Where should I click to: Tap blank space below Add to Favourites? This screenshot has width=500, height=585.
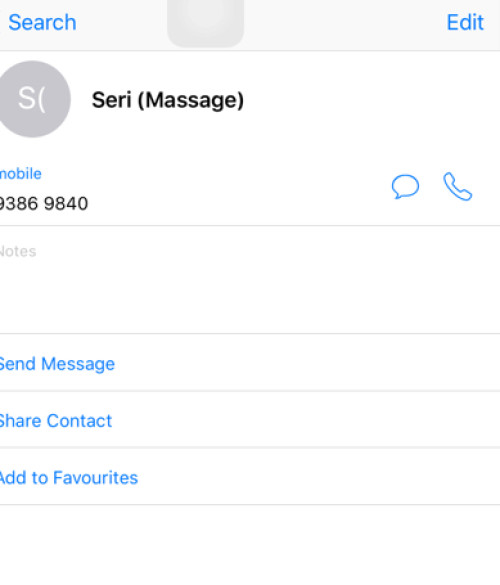pyautogui.click(x=250, y=545)
